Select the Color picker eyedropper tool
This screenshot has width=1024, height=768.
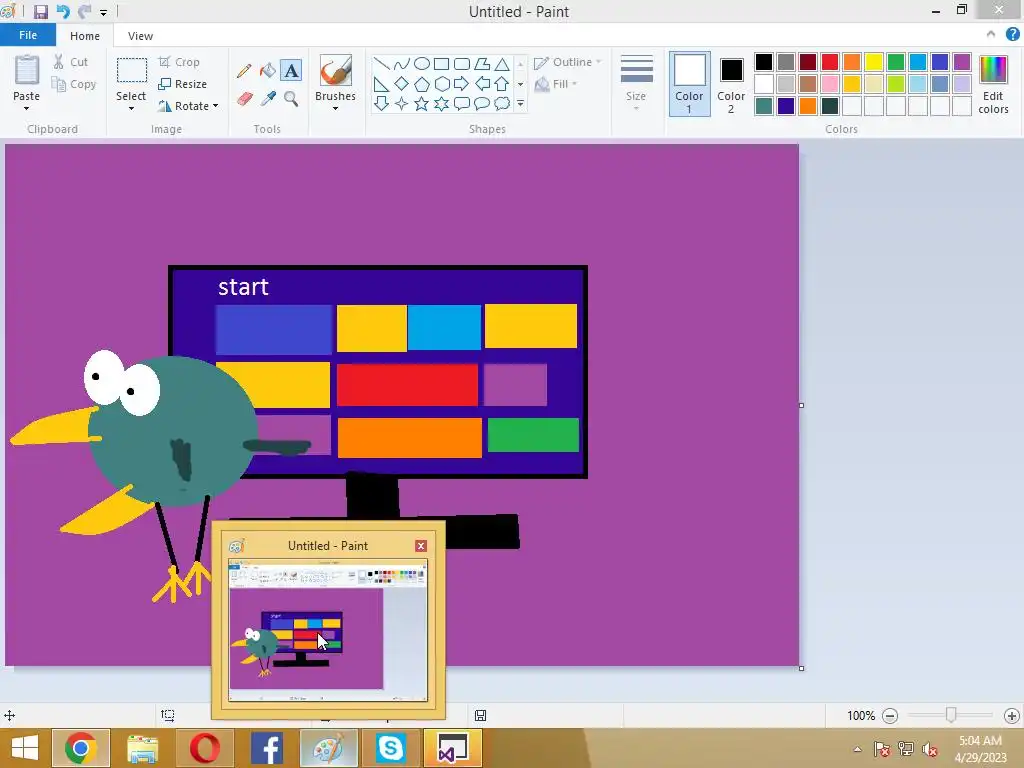point(268,99)
